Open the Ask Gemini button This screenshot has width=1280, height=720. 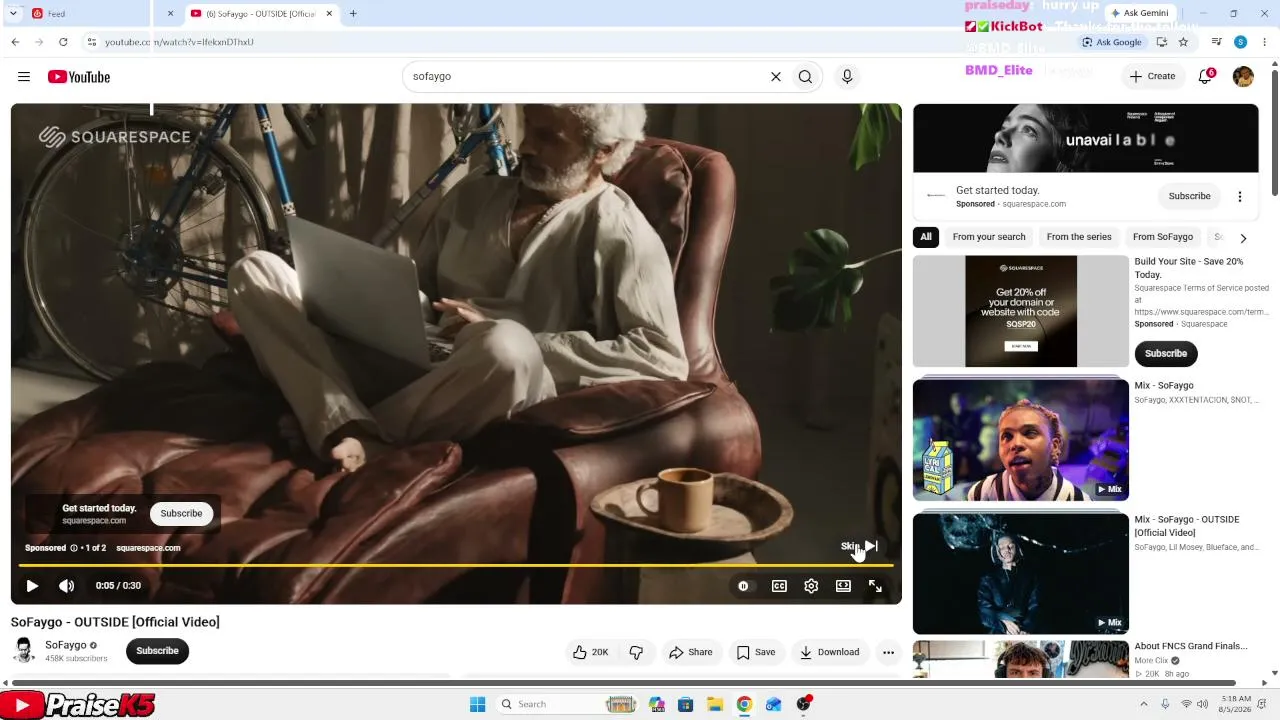1139,14
